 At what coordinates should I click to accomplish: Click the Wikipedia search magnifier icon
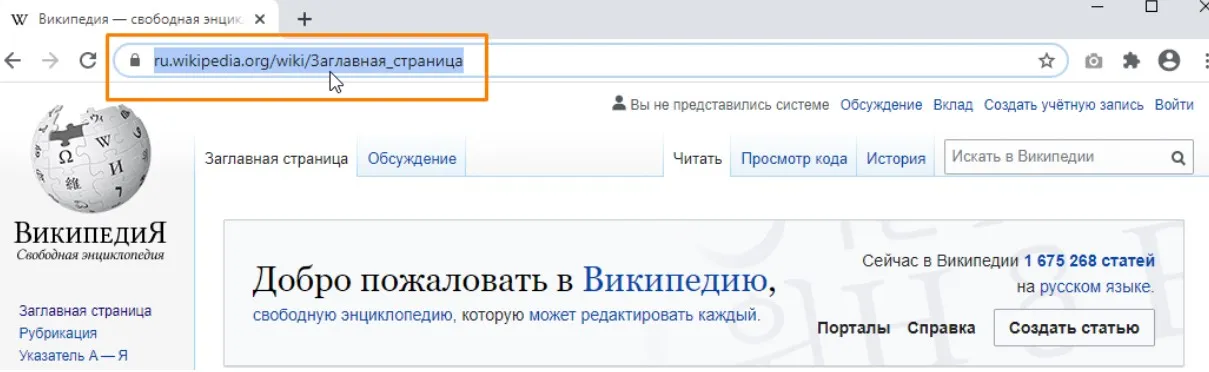pyautogui.click(x=1178, y=157)
